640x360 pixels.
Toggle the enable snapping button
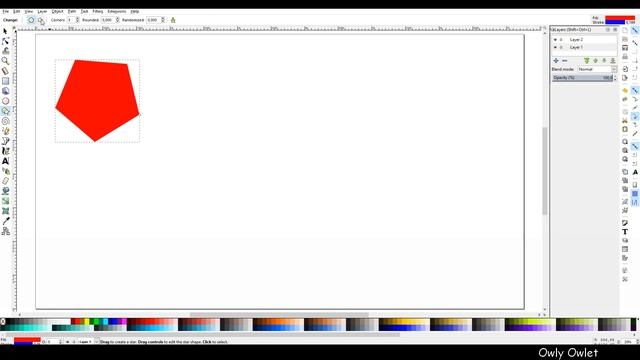point(635,31)
